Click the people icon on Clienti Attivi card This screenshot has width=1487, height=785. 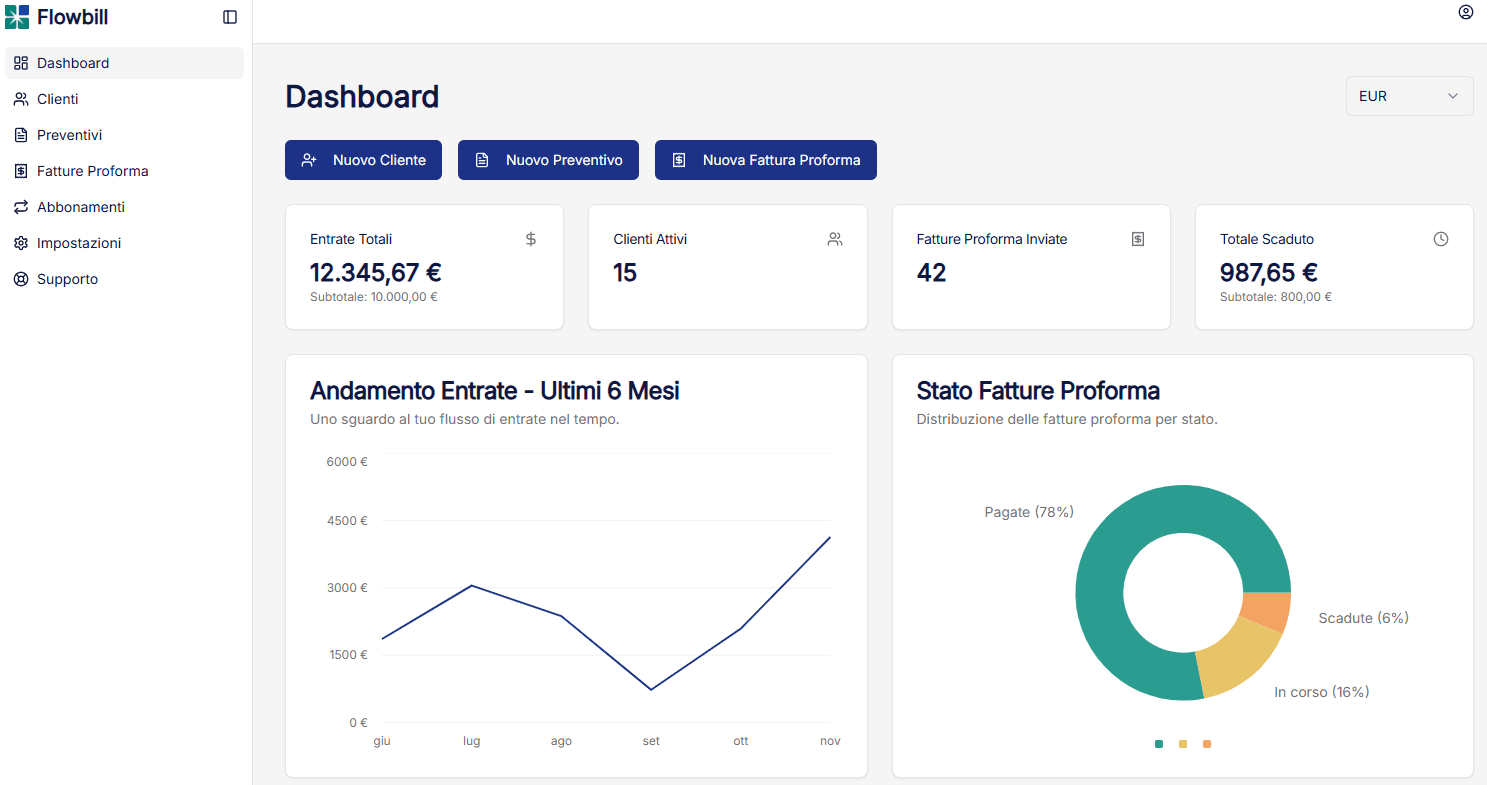834,239
